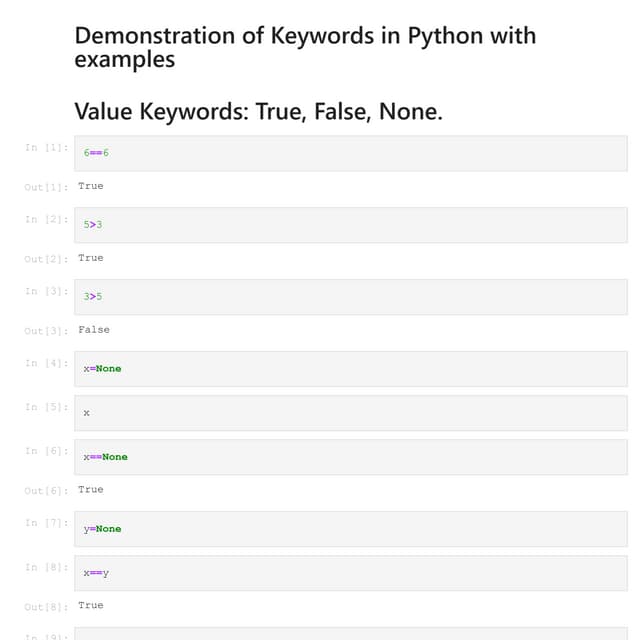Click the Out[6] prompt label
Viewport: 640px width, 640px height.
[46, 491]
